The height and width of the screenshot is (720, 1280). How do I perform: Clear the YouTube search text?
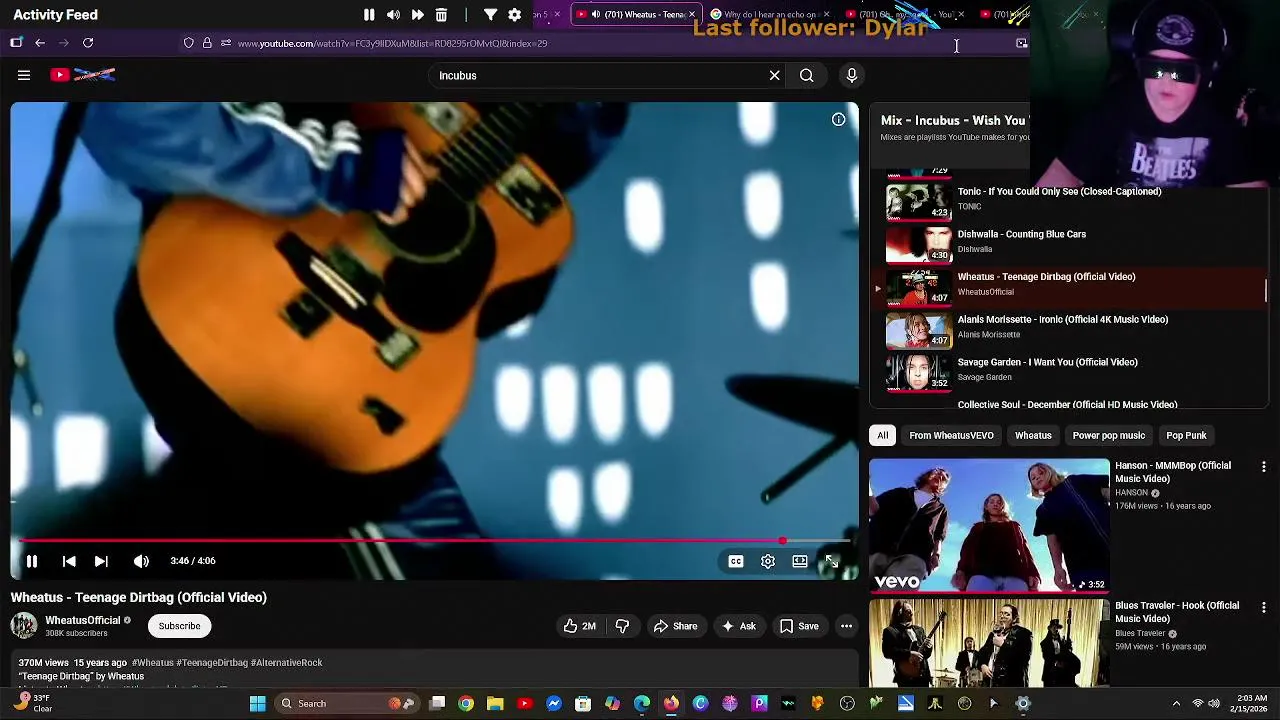pyautogui.click(x=774, y=75)
